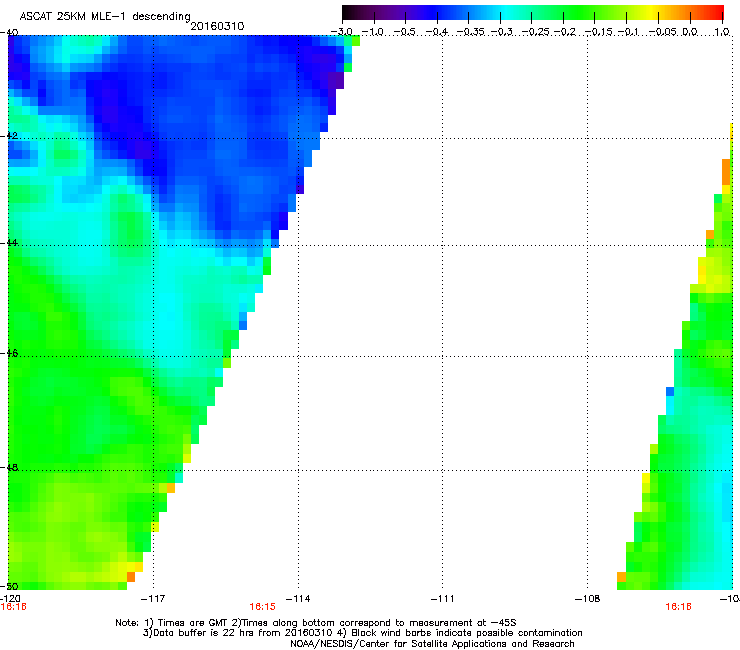Viewport: 740px width, 650px height.
Task: Click the latitude axis label -46
Action: [x=9, y=353]
